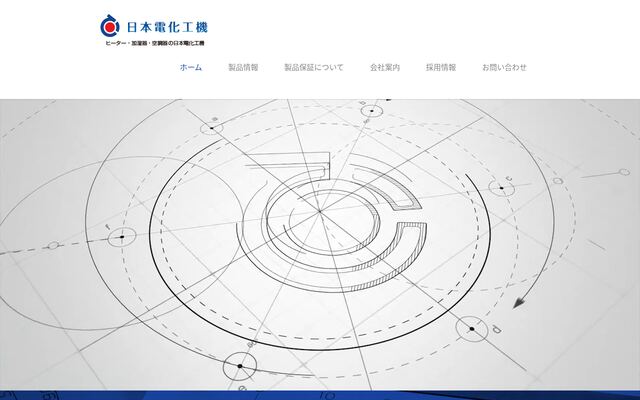Screen dimensions: 640x400
Task: Select the 採用情報 navigation link
Action: tap(441, 67)
